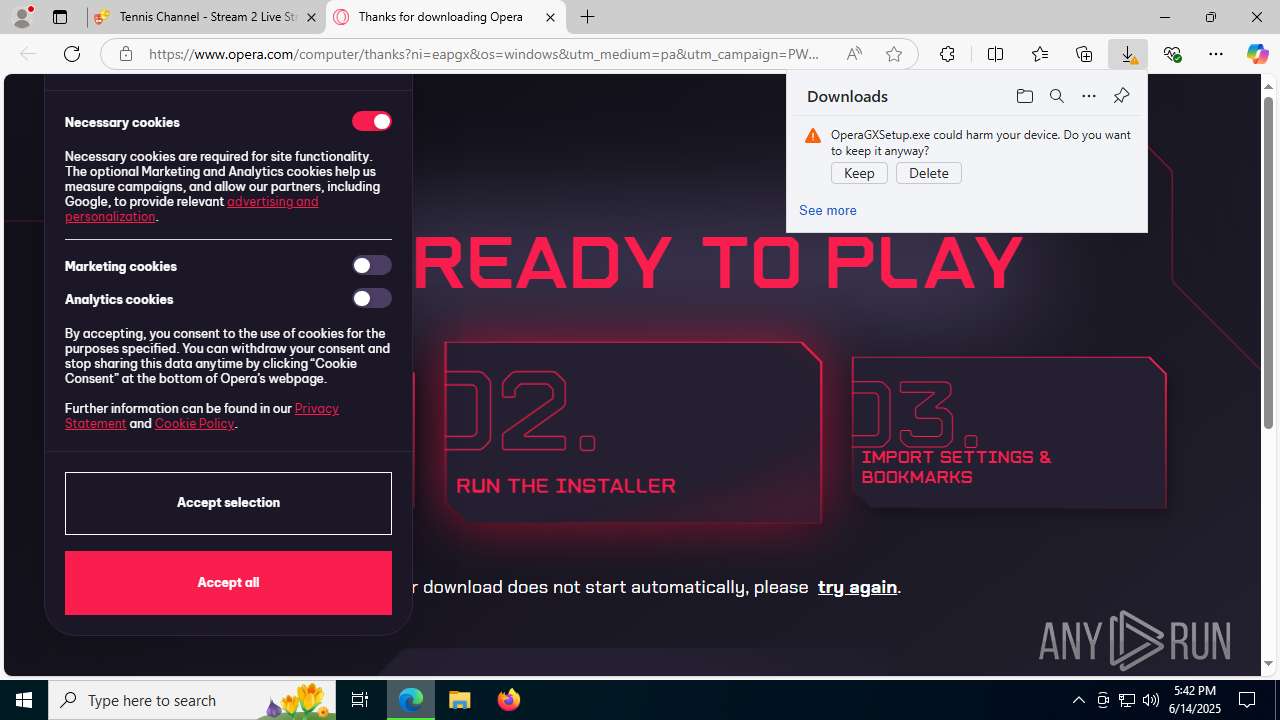Screen dimensions: 1280x720
Task: Refresh the current page
Action: click(x=72, y=54)
